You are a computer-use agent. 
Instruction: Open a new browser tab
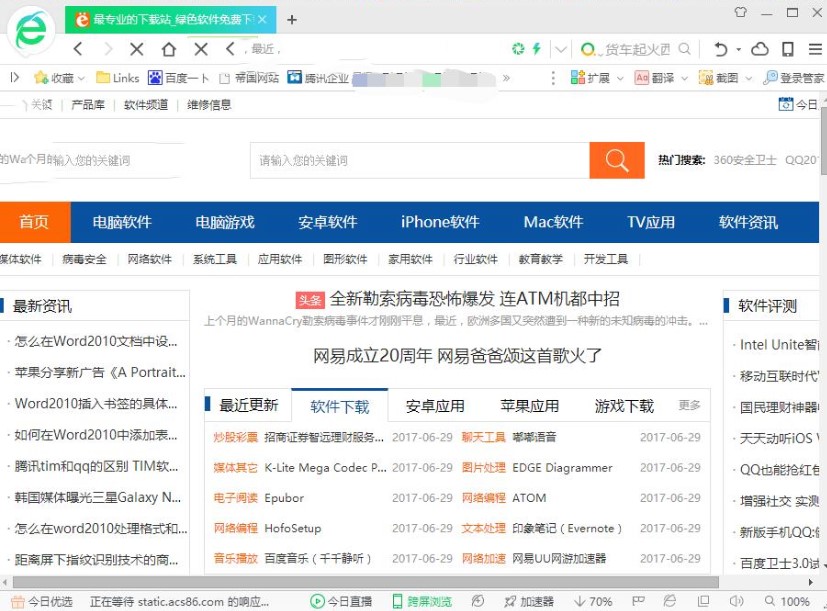click(x=292, y=19)
